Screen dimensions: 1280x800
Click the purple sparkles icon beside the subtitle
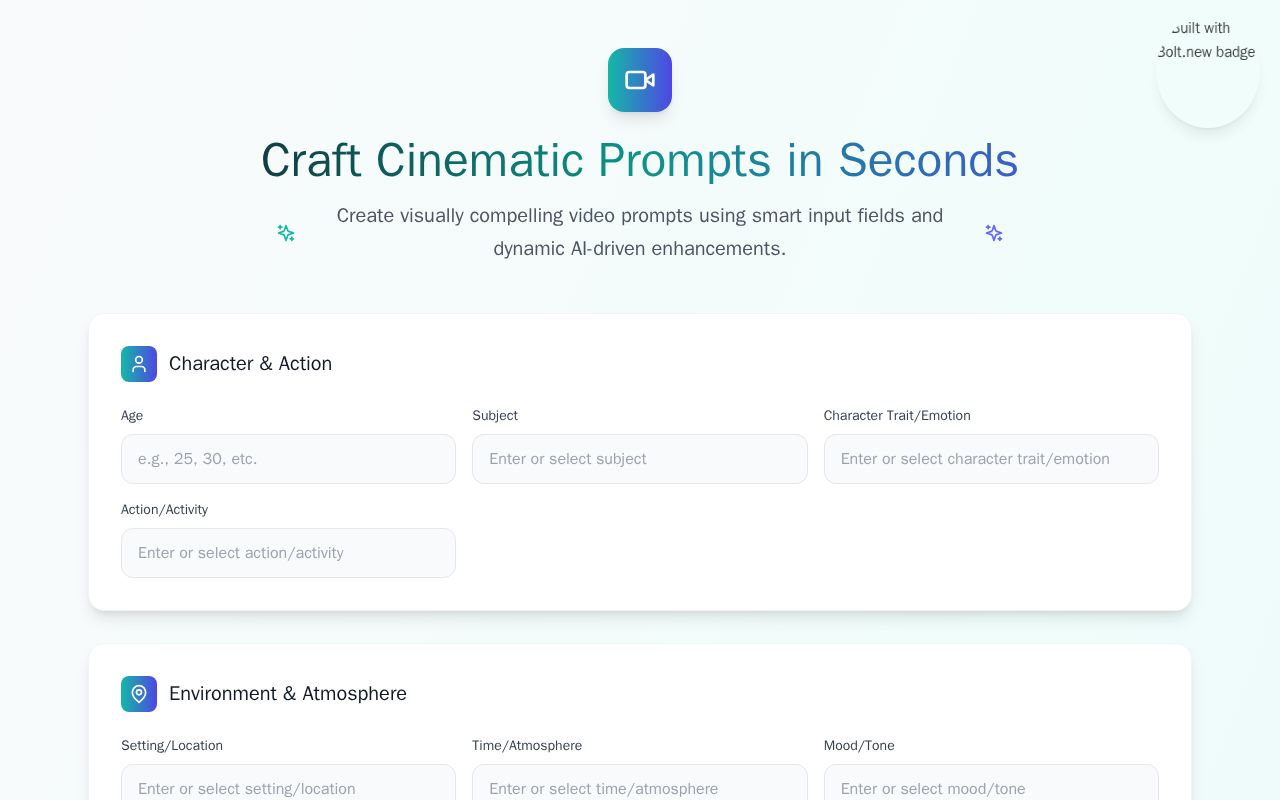(994, 233)
